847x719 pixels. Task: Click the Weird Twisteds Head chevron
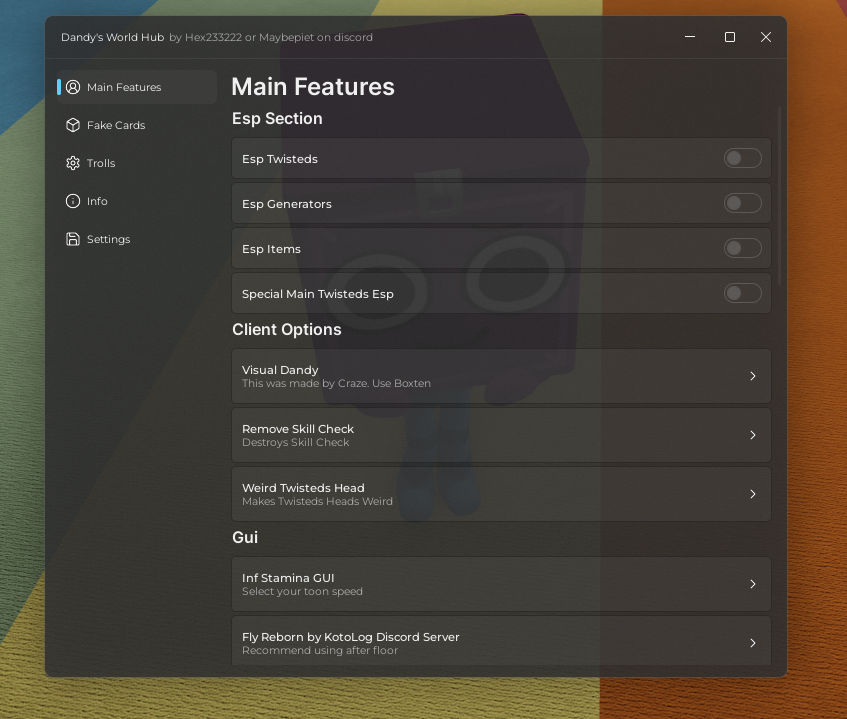click(x=752, y=494)
